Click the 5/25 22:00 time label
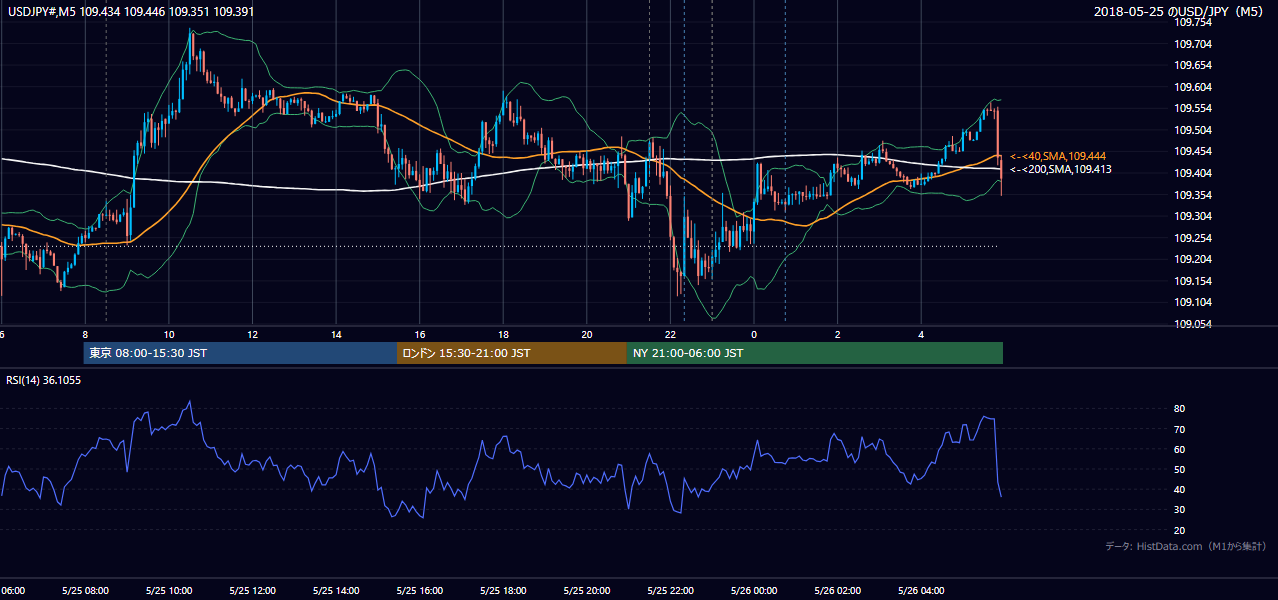Image resolution: width=1278 pixels, height=600 pixels. [x=670, y=591]
